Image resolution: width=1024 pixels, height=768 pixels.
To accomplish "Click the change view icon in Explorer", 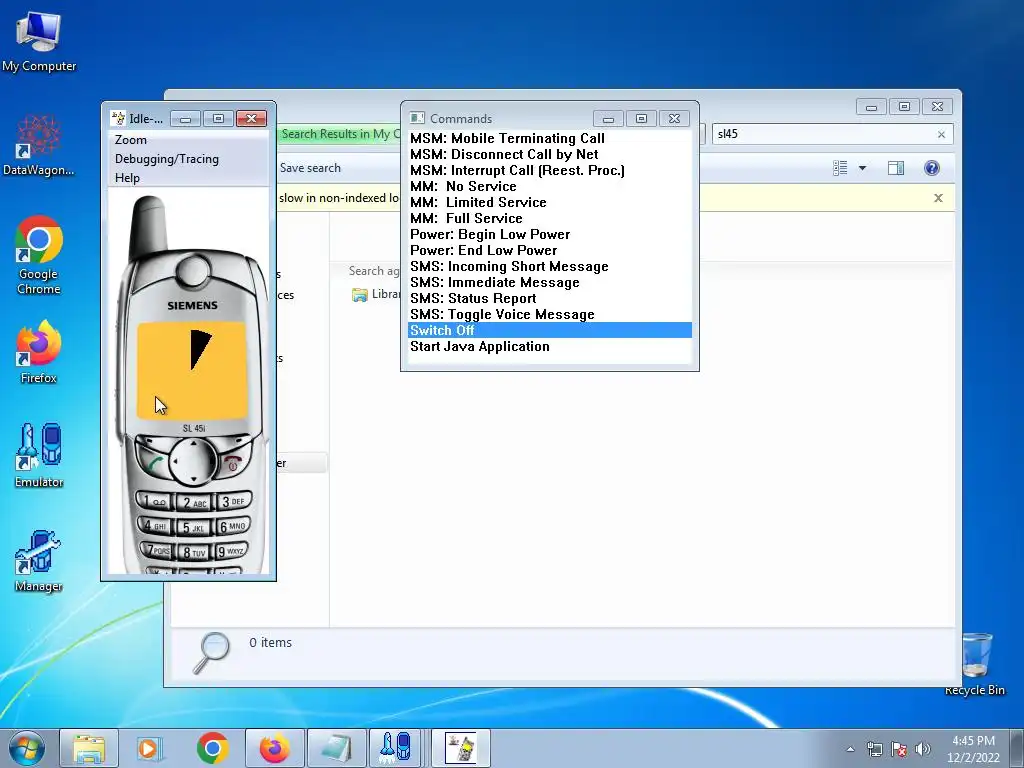I will (x=840, y=168).
